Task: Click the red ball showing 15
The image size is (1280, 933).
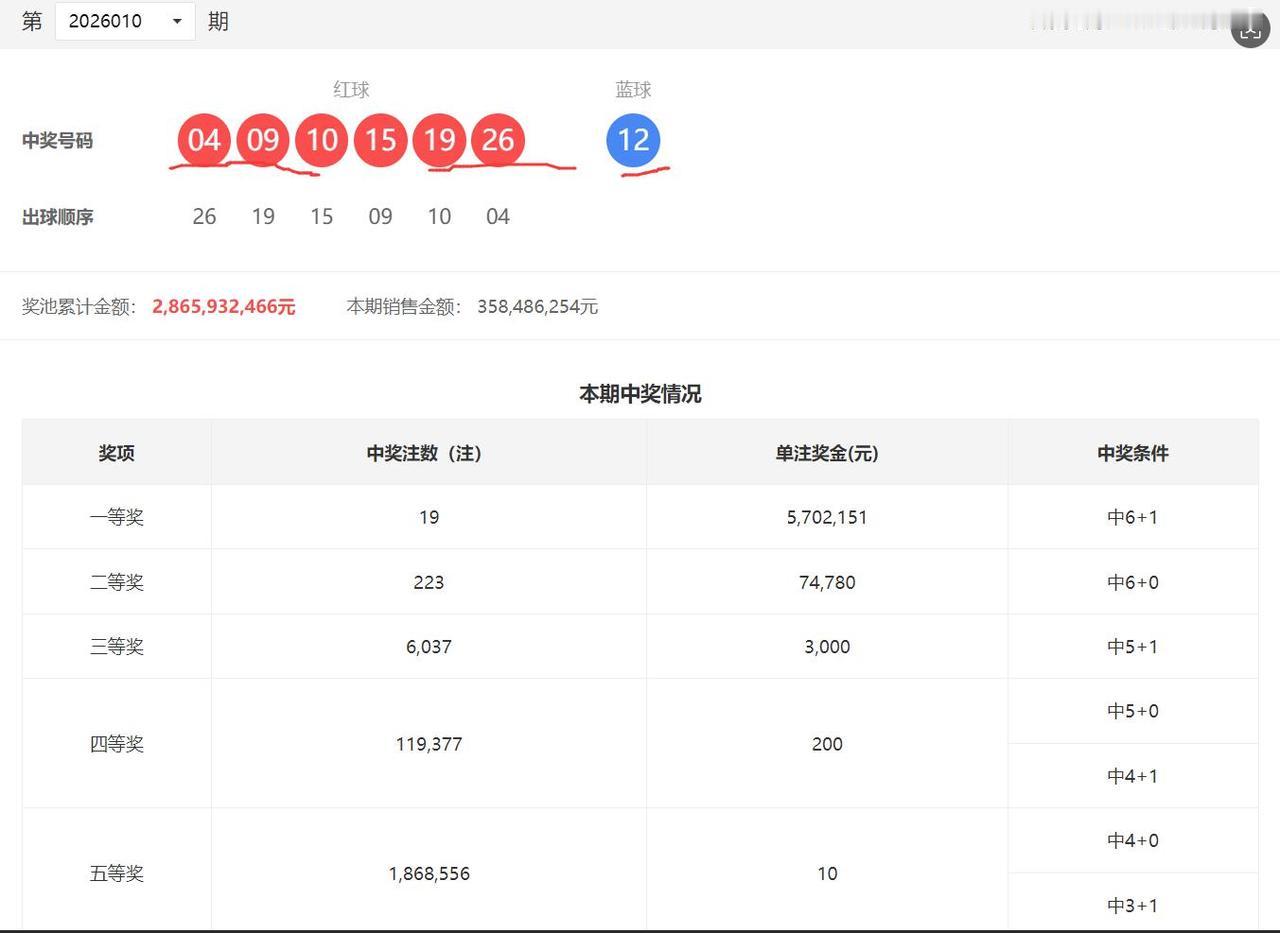Action: 380,140
